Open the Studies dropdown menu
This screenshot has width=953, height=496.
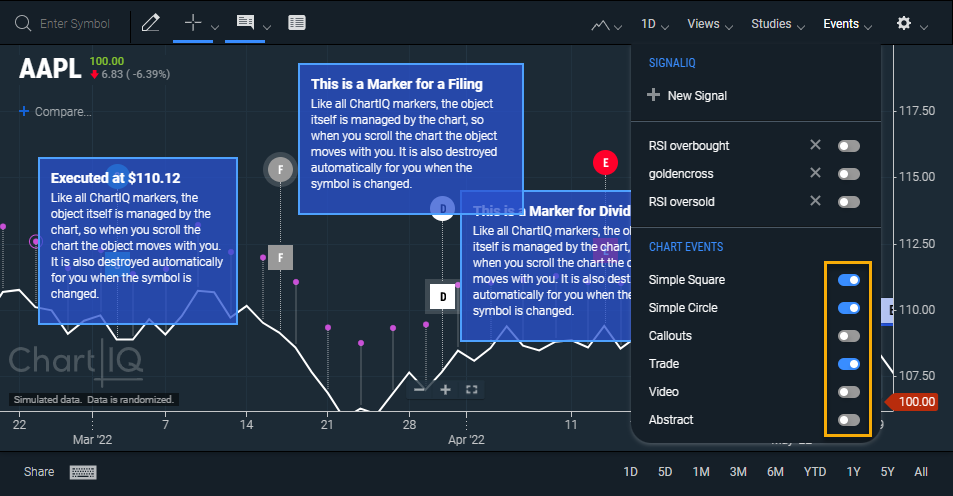777,24
